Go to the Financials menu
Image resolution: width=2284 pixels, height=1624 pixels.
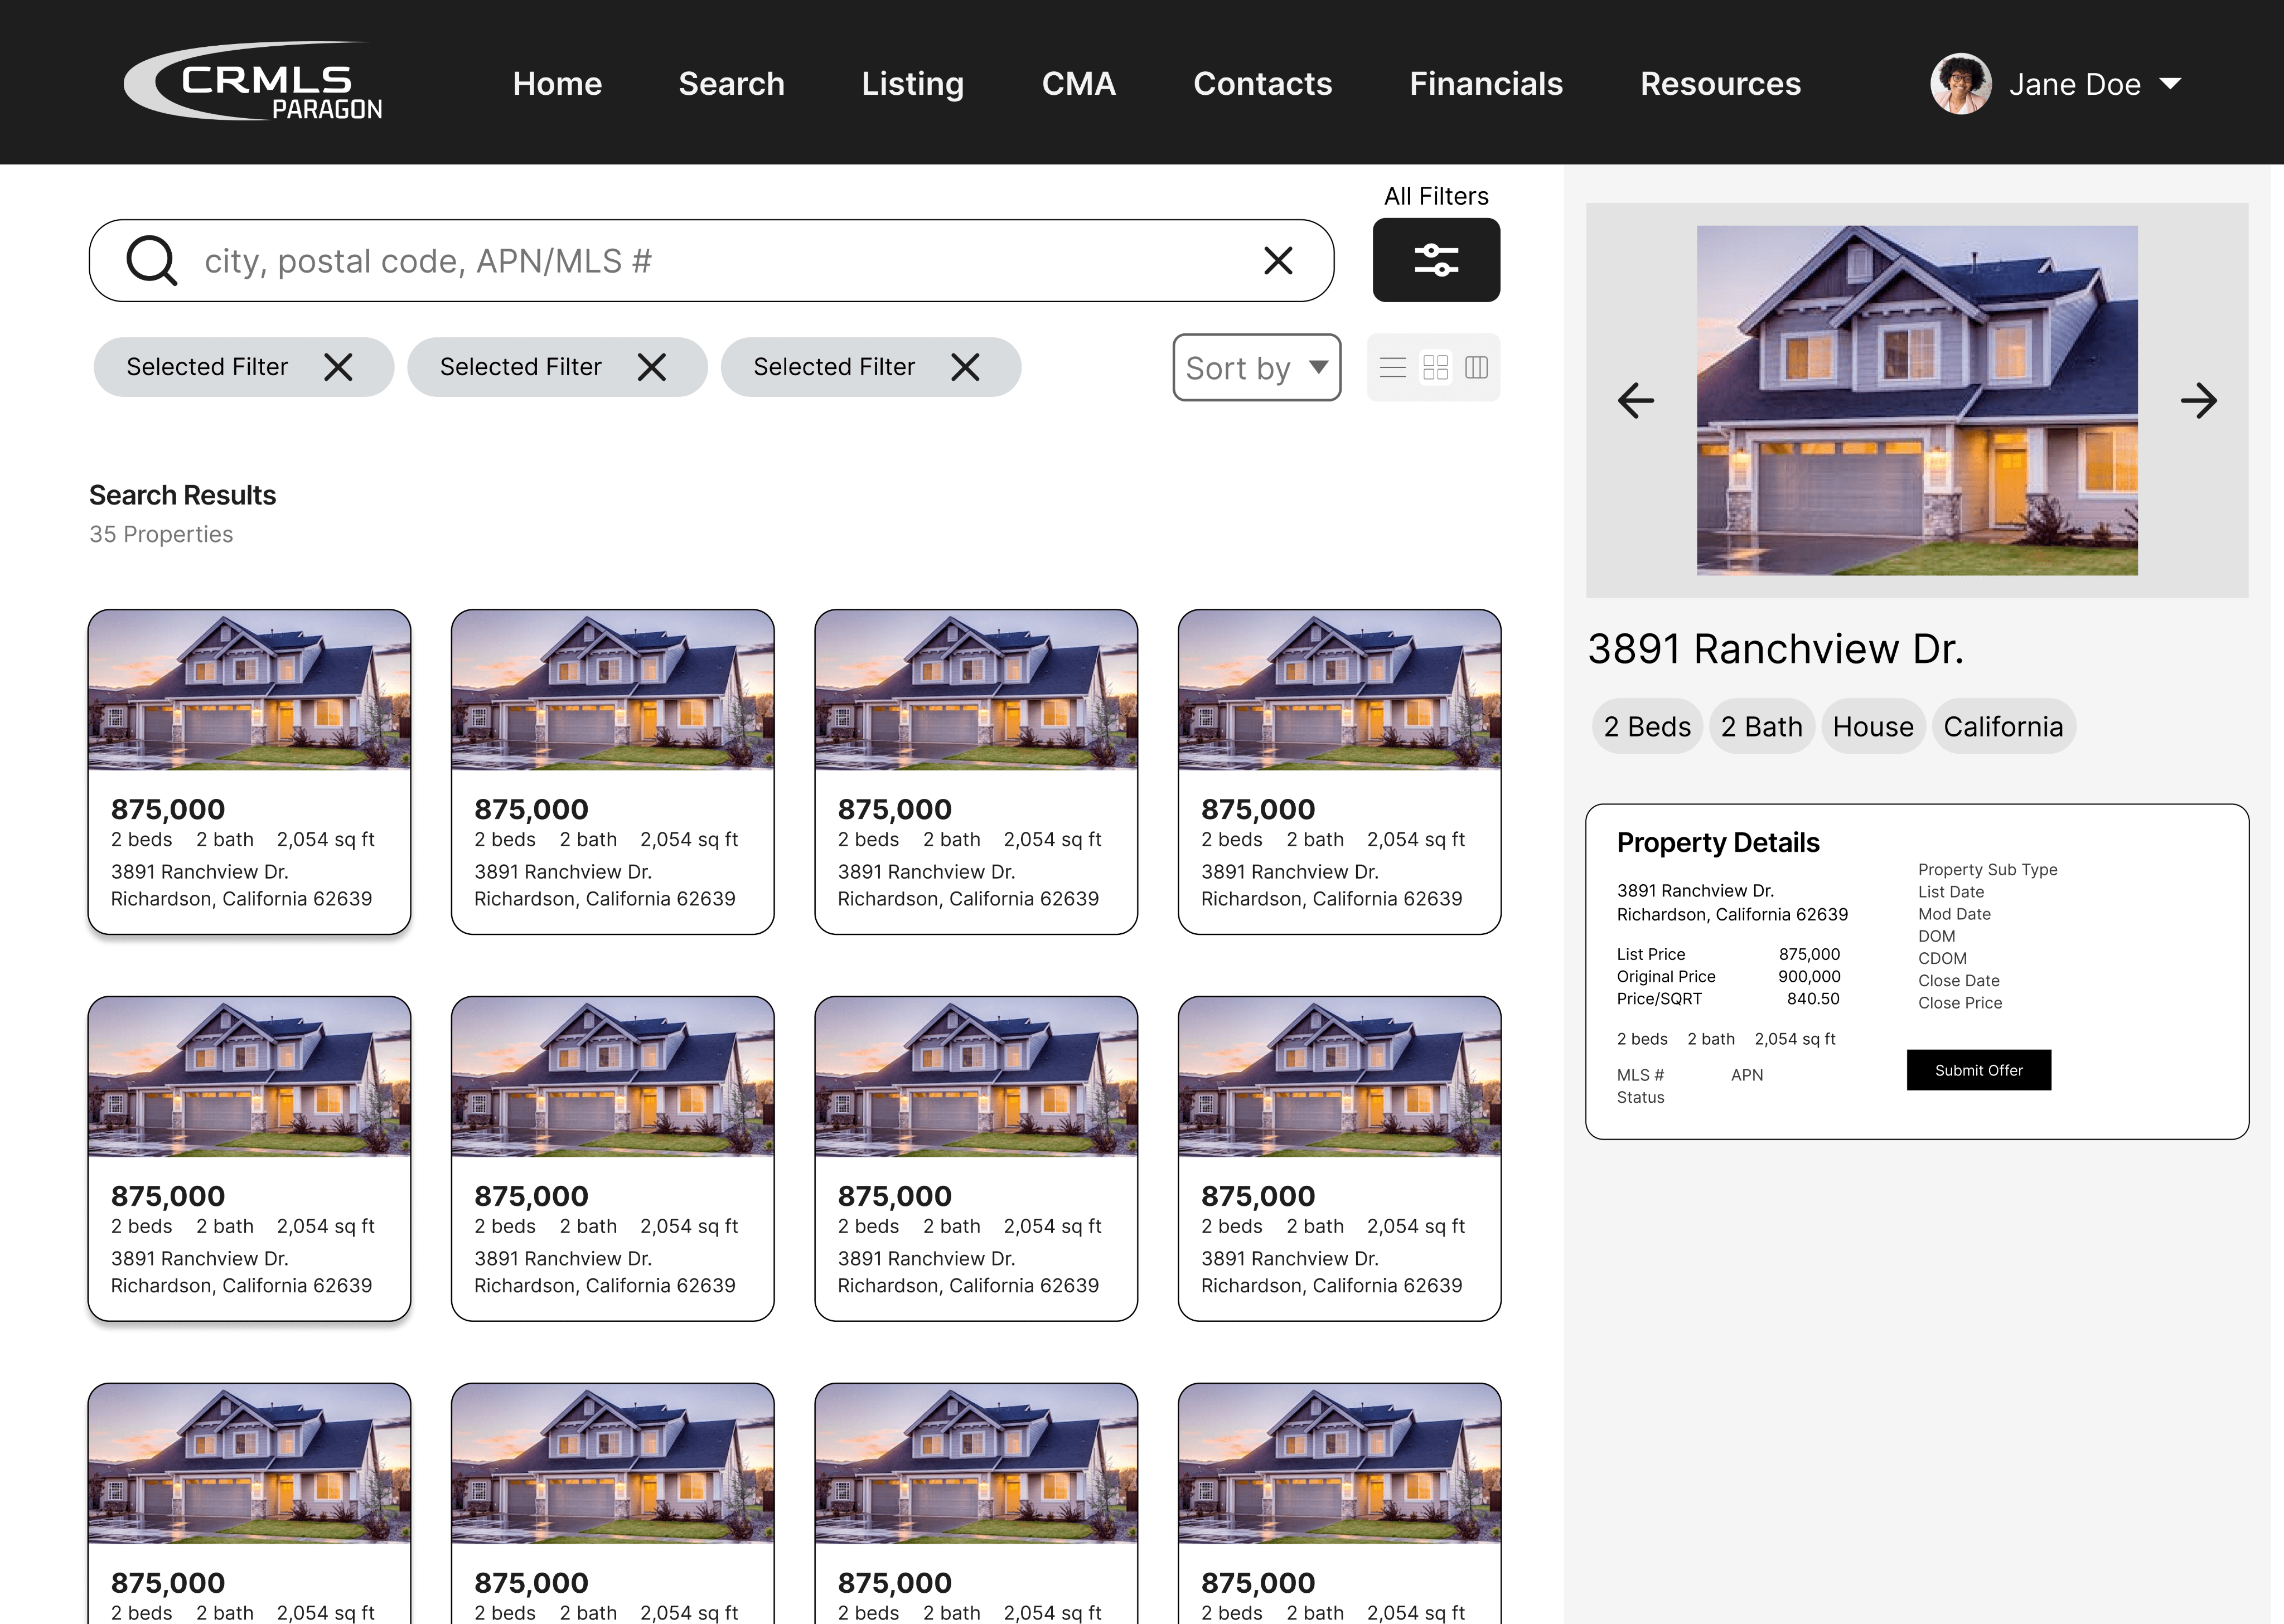pos(1485,84)
